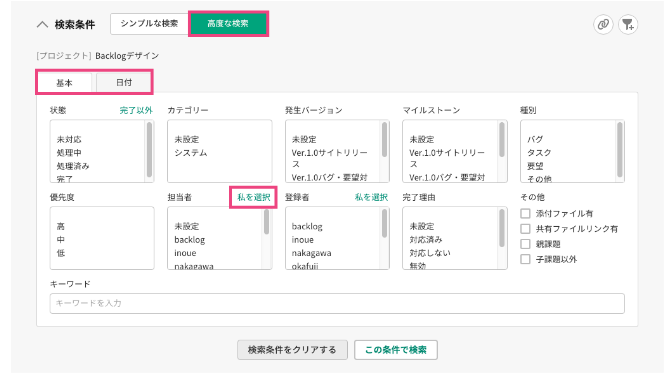
Task: Click the 担当者 list scrollbar
Action: pos(266,222)
